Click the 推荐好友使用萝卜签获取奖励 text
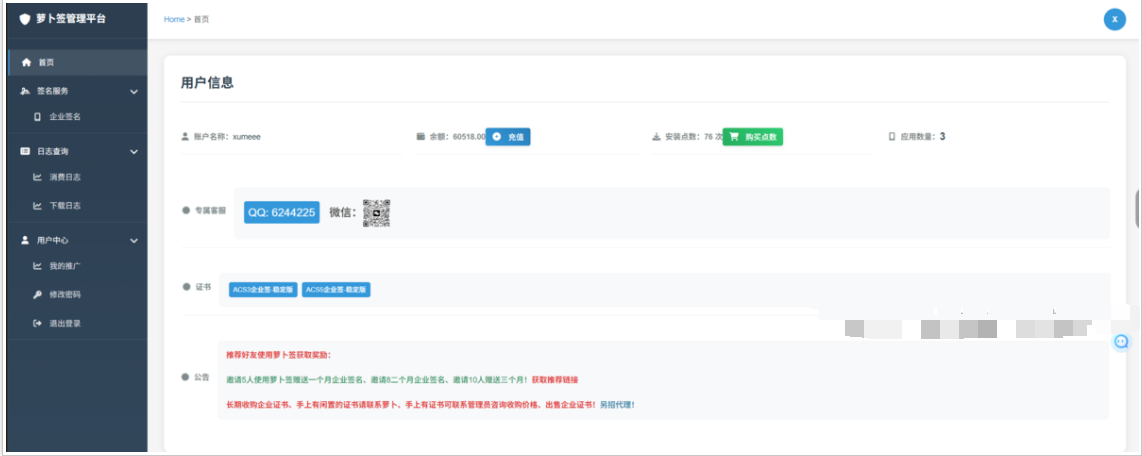This screenshot has width=1142, height=456. 278,355
